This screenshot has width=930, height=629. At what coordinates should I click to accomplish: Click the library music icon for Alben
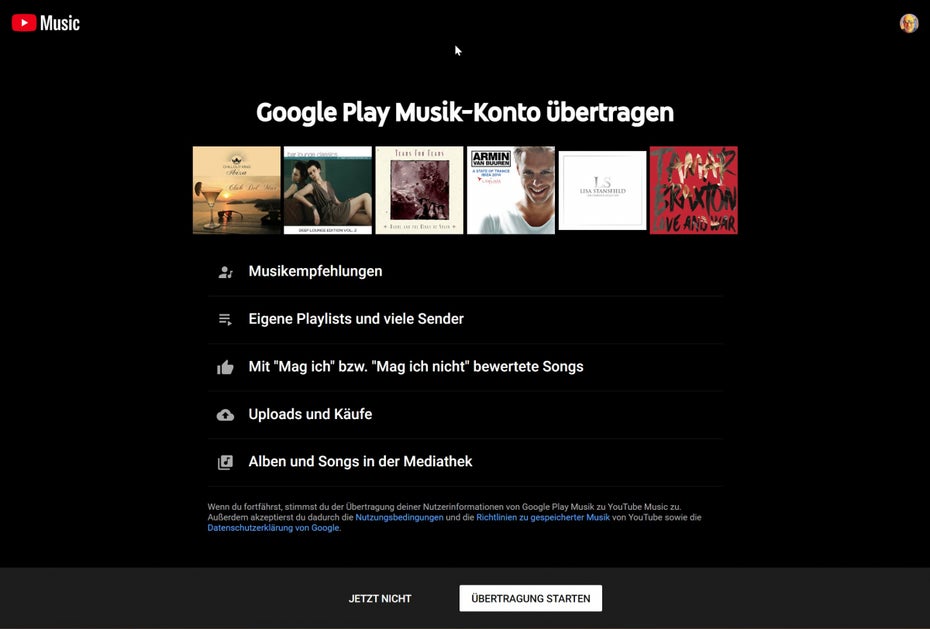(225, 462)
